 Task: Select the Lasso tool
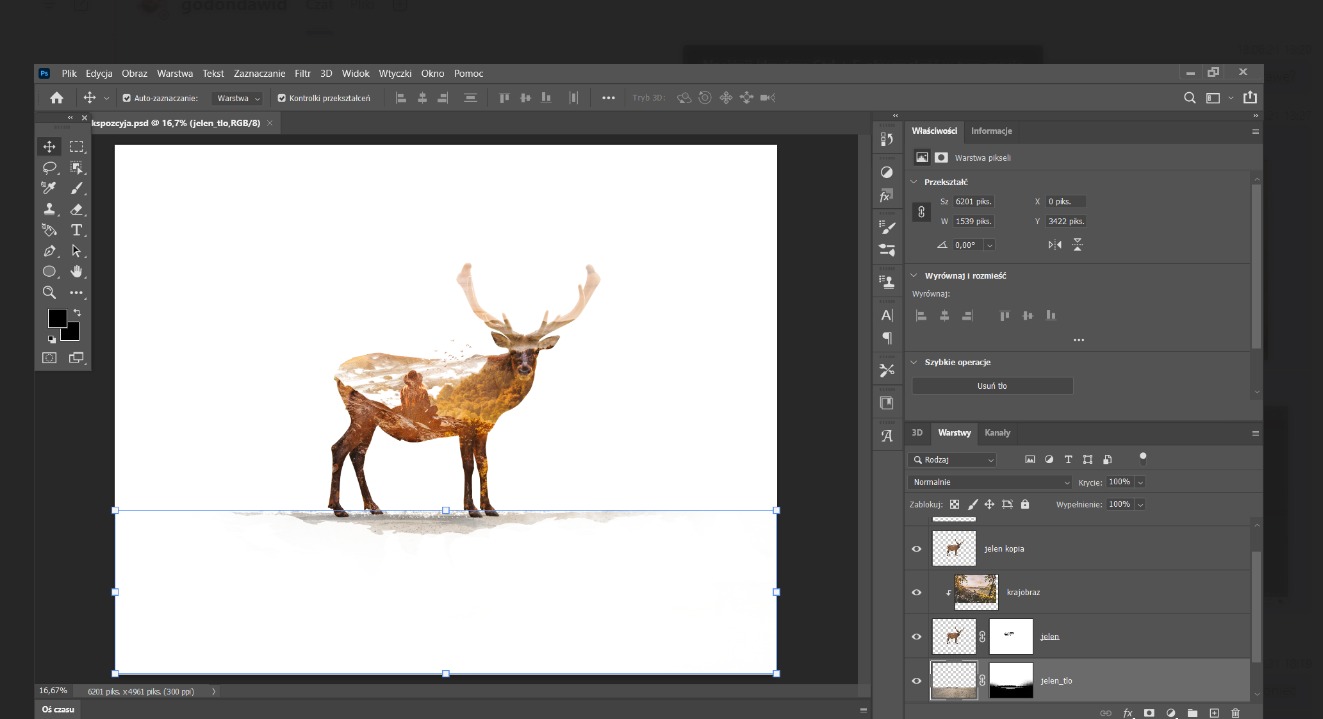click(49, 168)
